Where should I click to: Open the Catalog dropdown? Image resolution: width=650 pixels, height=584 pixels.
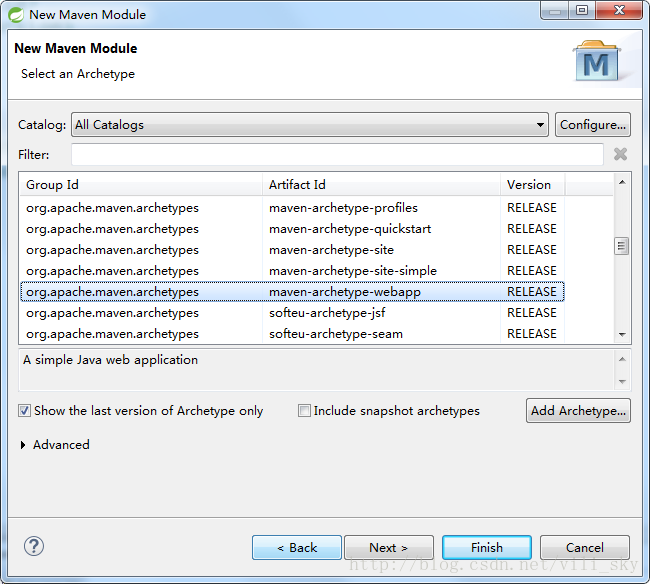[310, 125]
